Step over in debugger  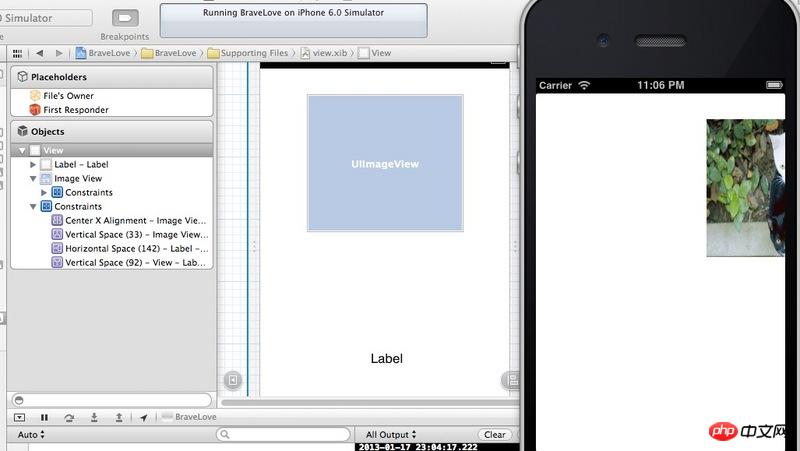tap(69, 417)
